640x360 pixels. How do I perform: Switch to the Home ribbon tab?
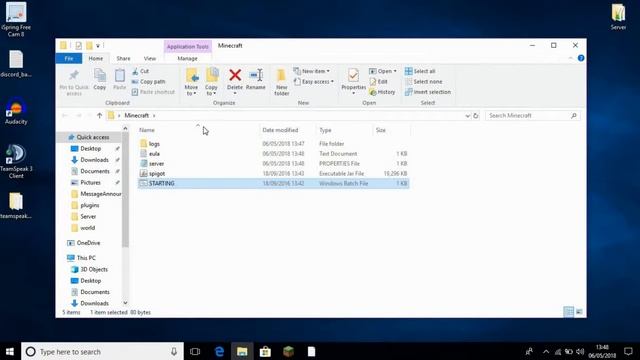(96, 58)
